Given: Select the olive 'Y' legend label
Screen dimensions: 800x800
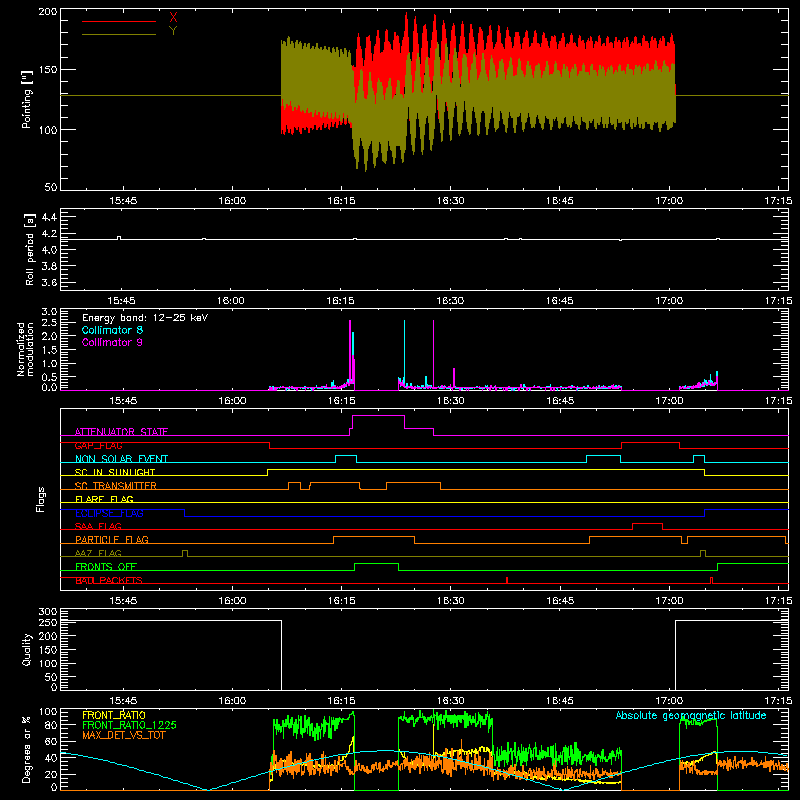Looking at the screenshot, I should tap(173, 31).
